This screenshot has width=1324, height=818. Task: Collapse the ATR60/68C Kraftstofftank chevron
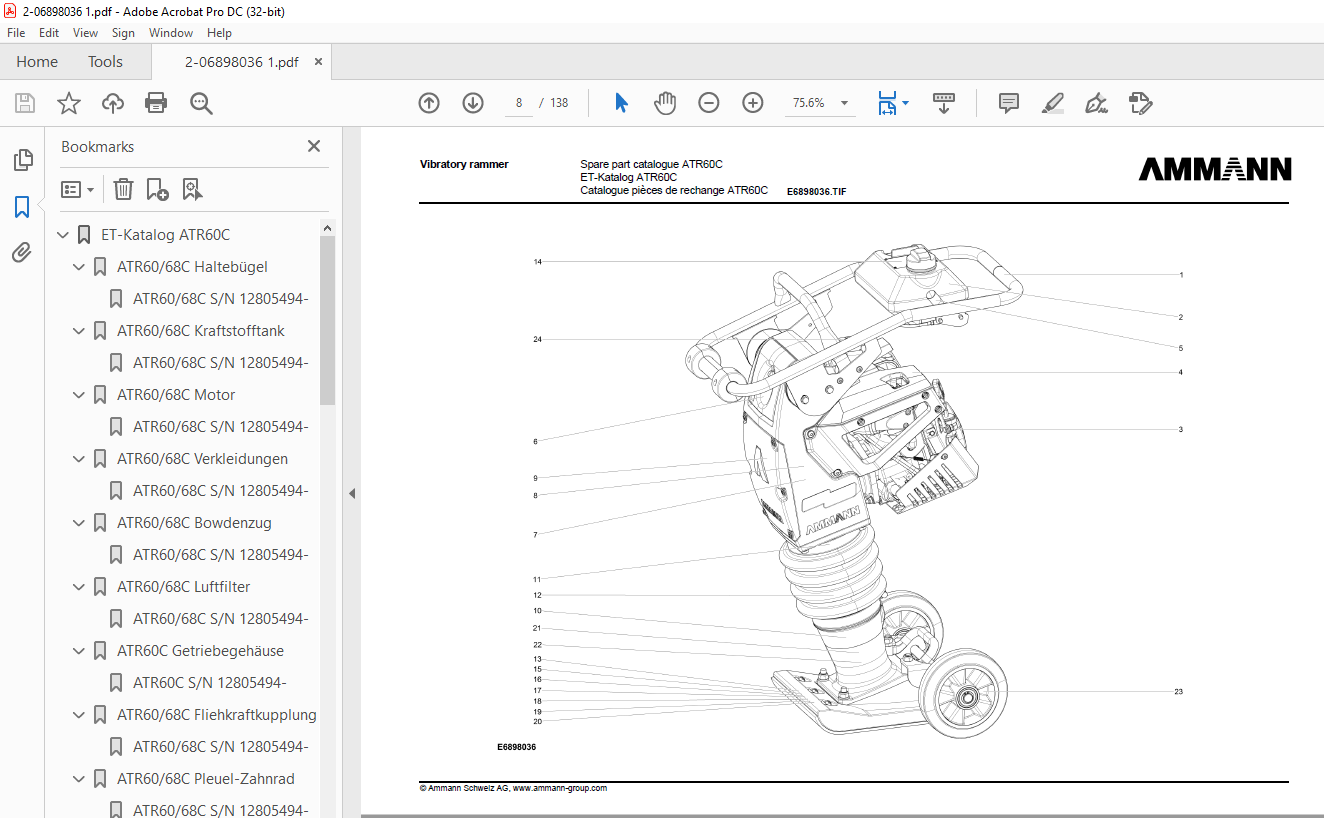click(79, 331)
